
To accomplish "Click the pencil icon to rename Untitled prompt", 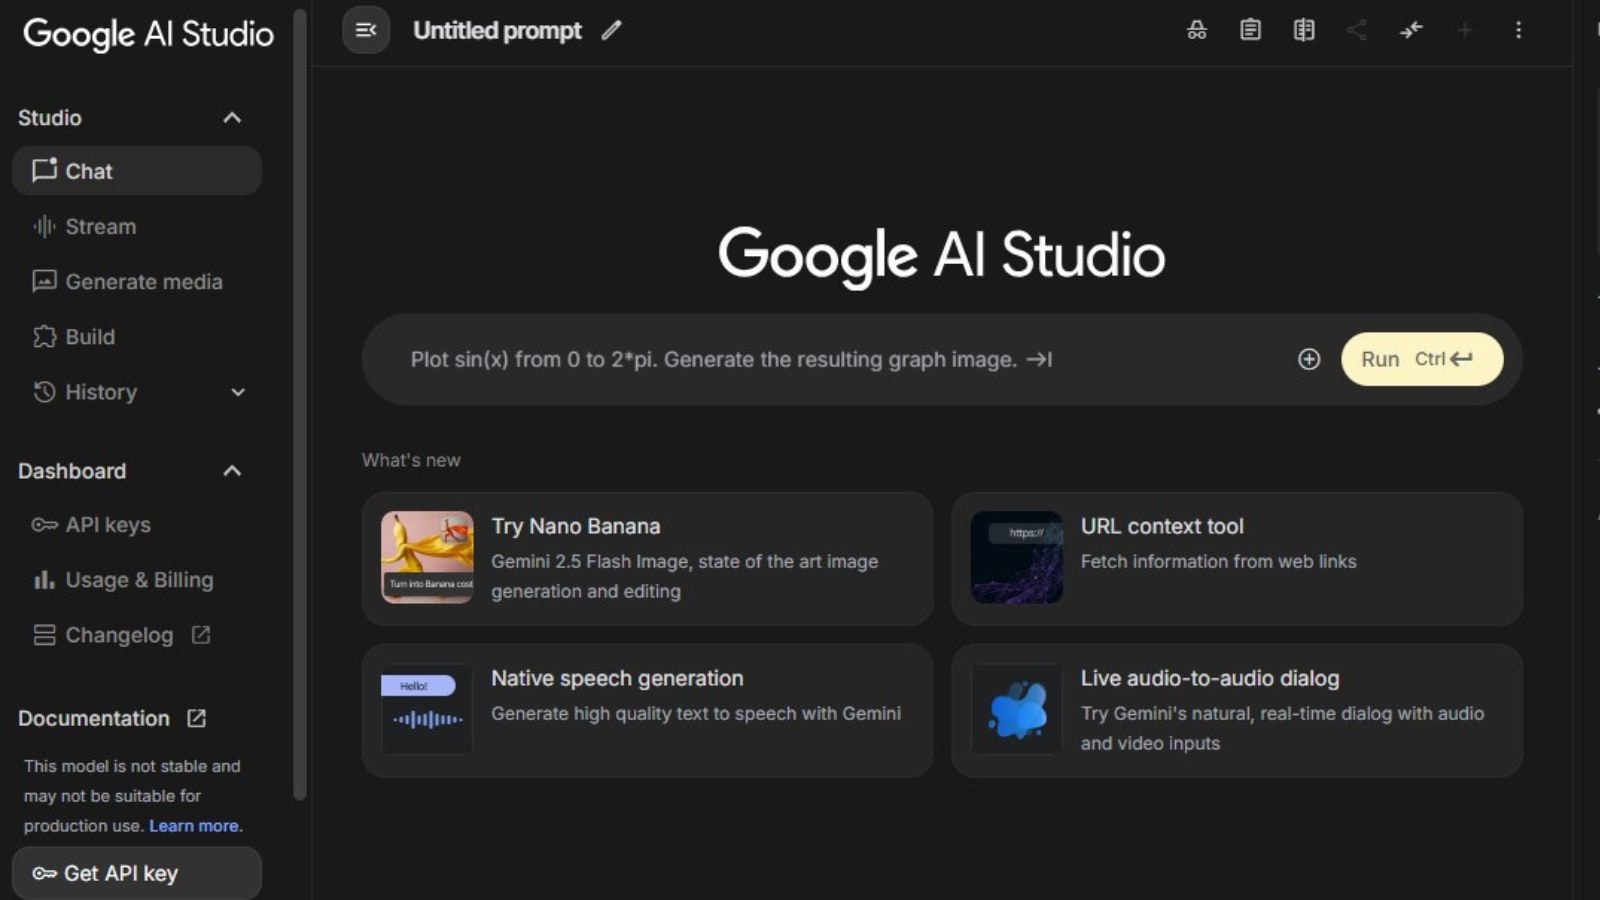I will click(x=611, y=31).
